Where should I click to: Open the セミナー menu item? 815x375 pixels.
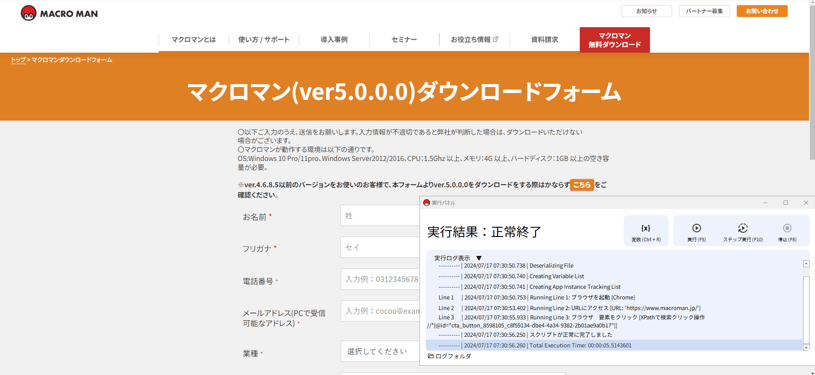[x=404, y=40]
